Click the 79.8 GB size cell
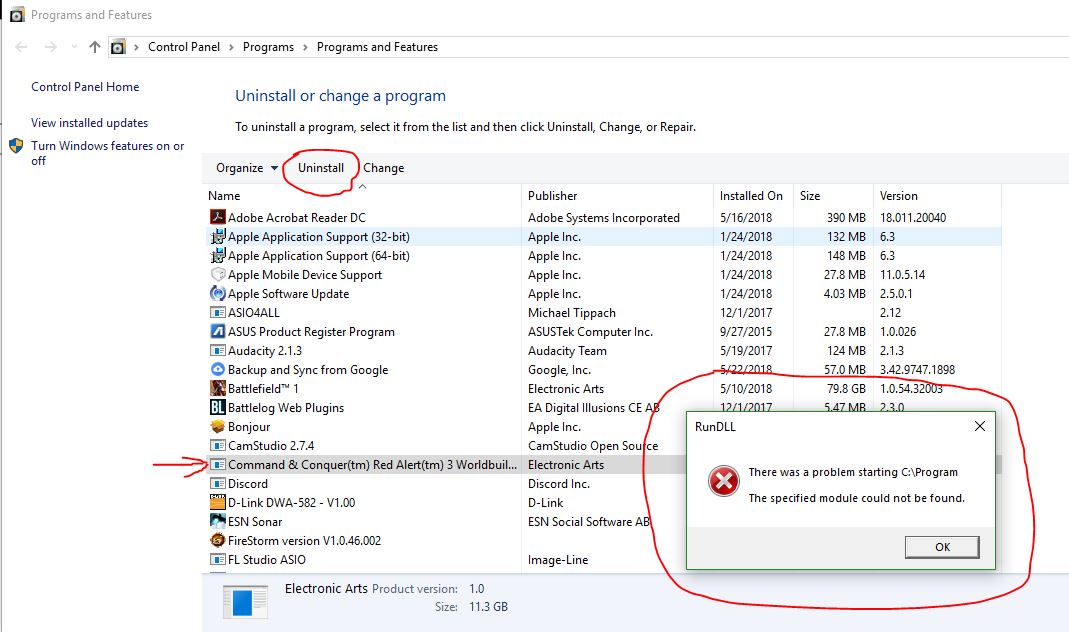The image size is (1069, 632). 847,389
